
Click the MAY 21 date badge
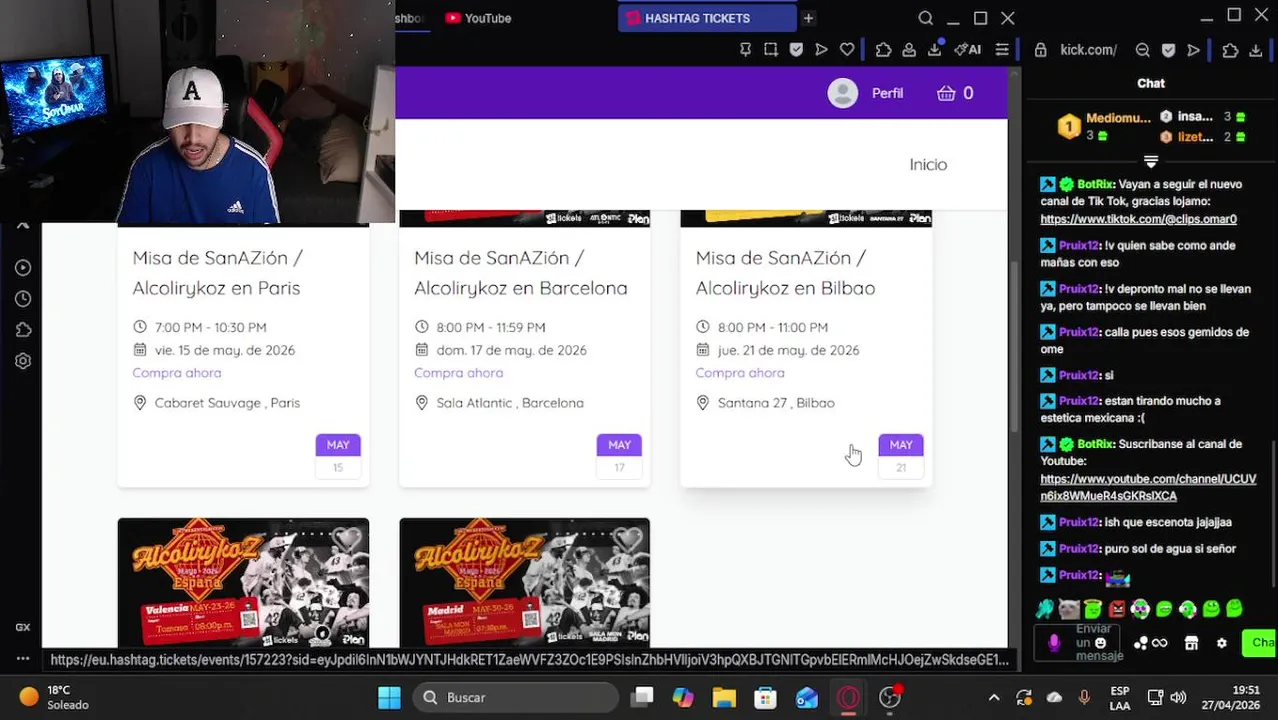(901, 454)
